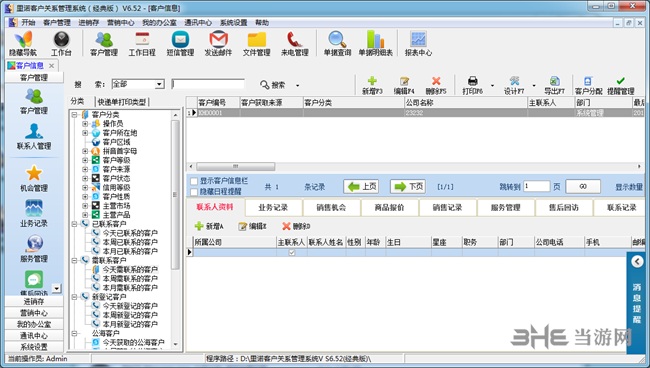
Task: Open the 营销中心 sidebar section
Action: [34, 313]
